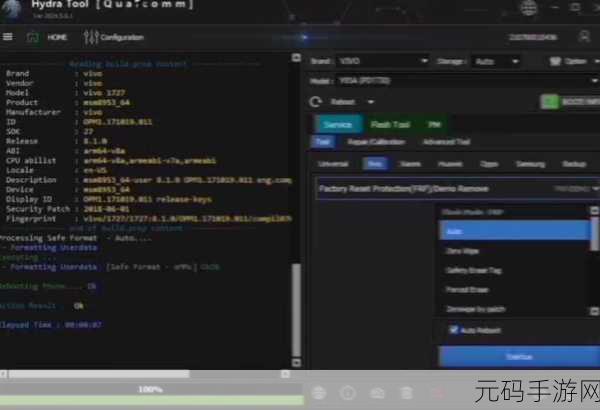
Task: Select Safety Erase Tag in the list
Action: 474,270
